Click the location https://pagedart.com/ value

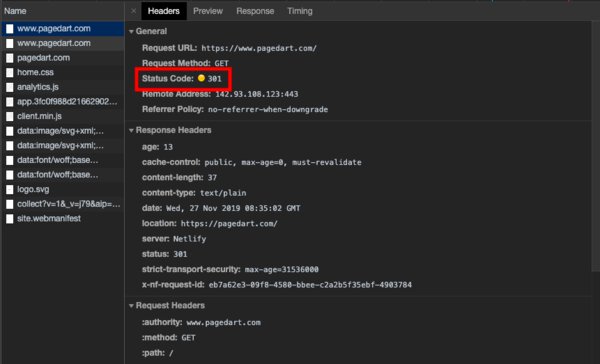click(229, 224)
